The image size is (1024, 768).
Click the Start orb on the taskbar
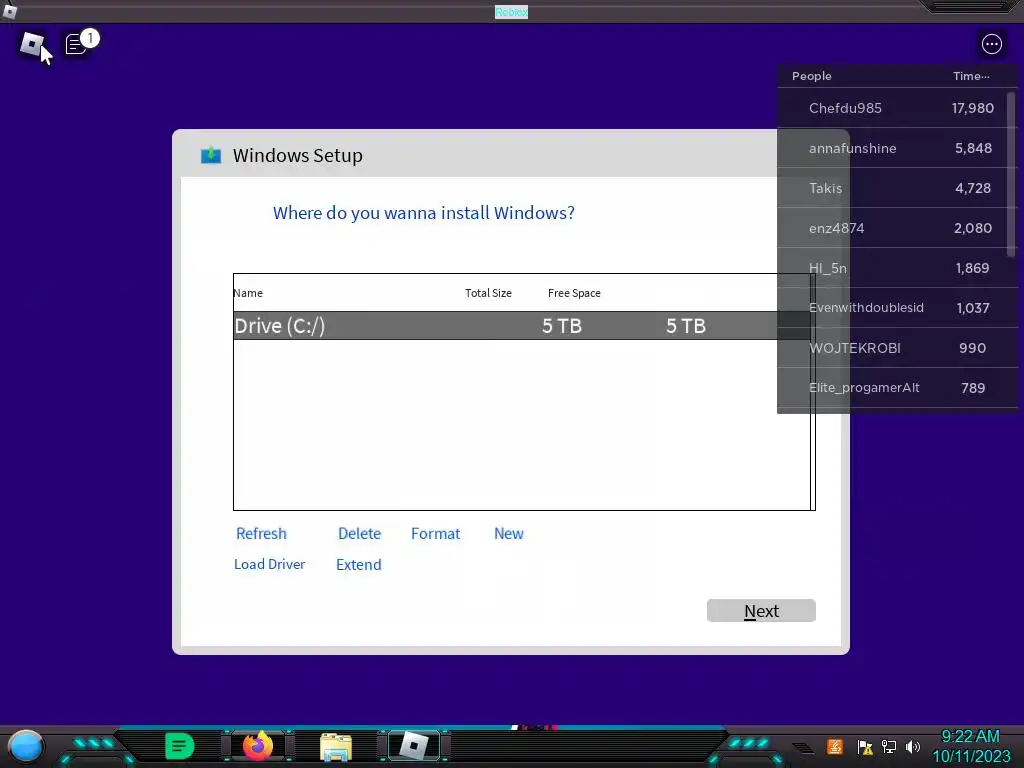(26, 746)
